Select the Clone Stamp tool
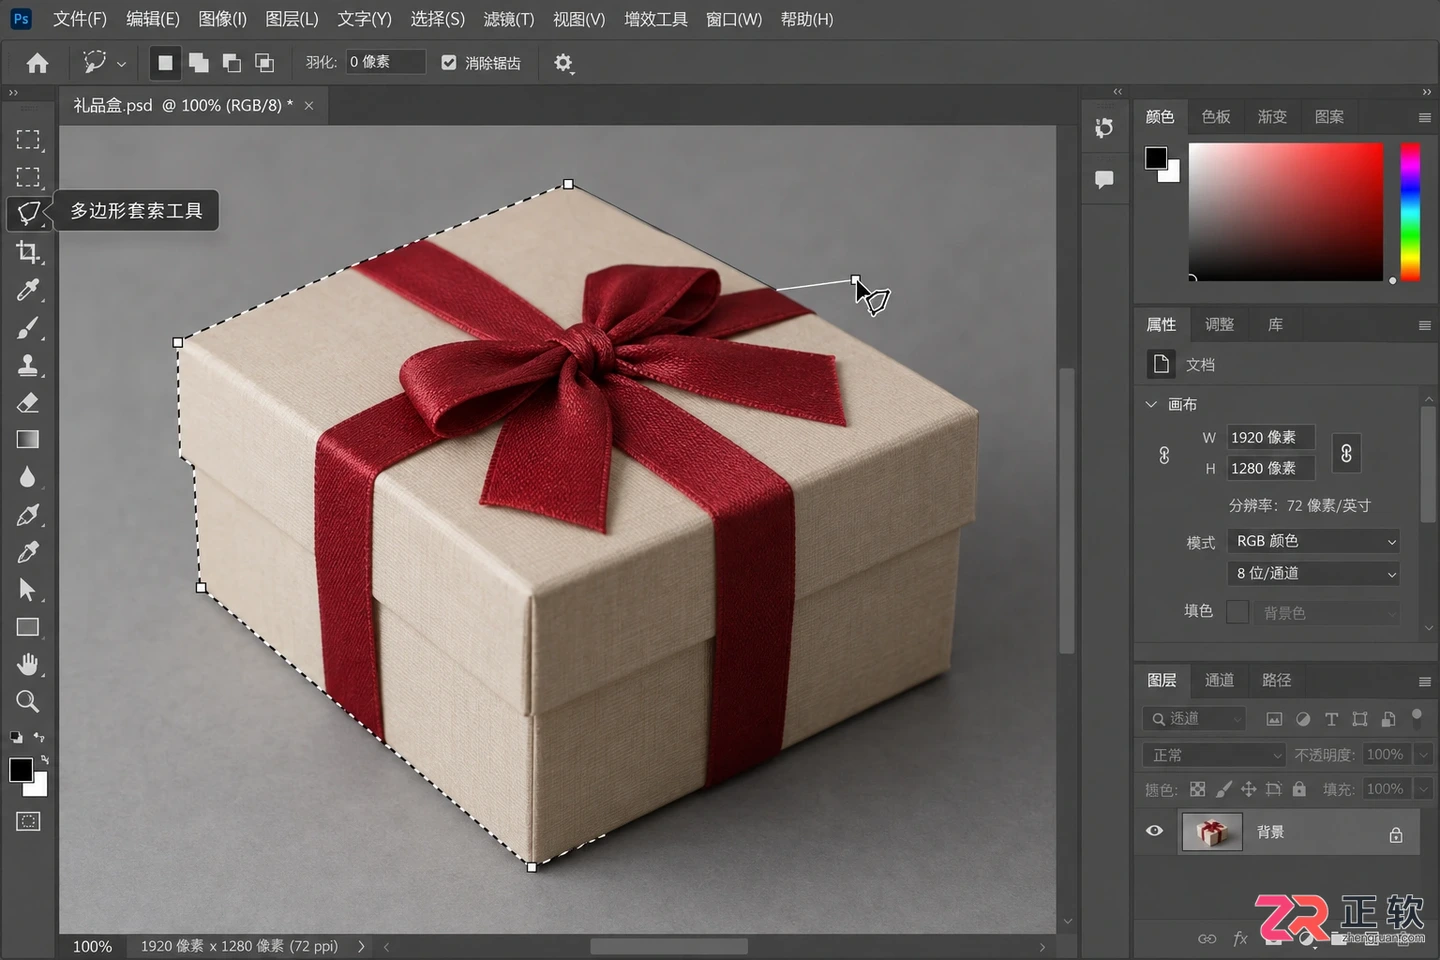The image size is (1440, 960). 28,365
